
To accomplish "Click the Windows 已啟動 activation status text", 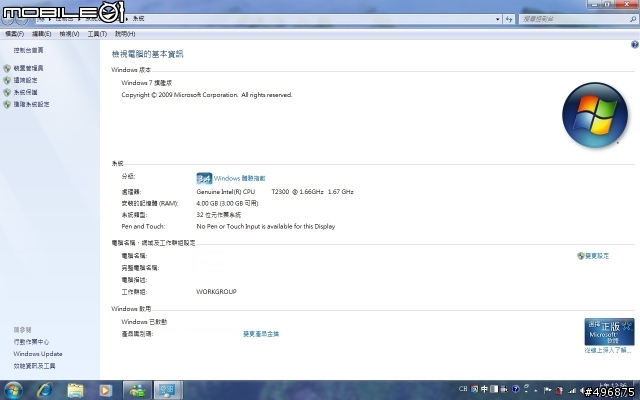I will [144, 322].
